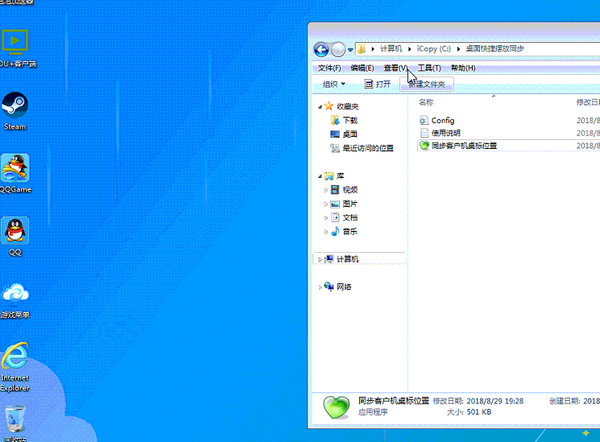Launch Internet Explorer from the desktop
600x442 pixels.
15,367
